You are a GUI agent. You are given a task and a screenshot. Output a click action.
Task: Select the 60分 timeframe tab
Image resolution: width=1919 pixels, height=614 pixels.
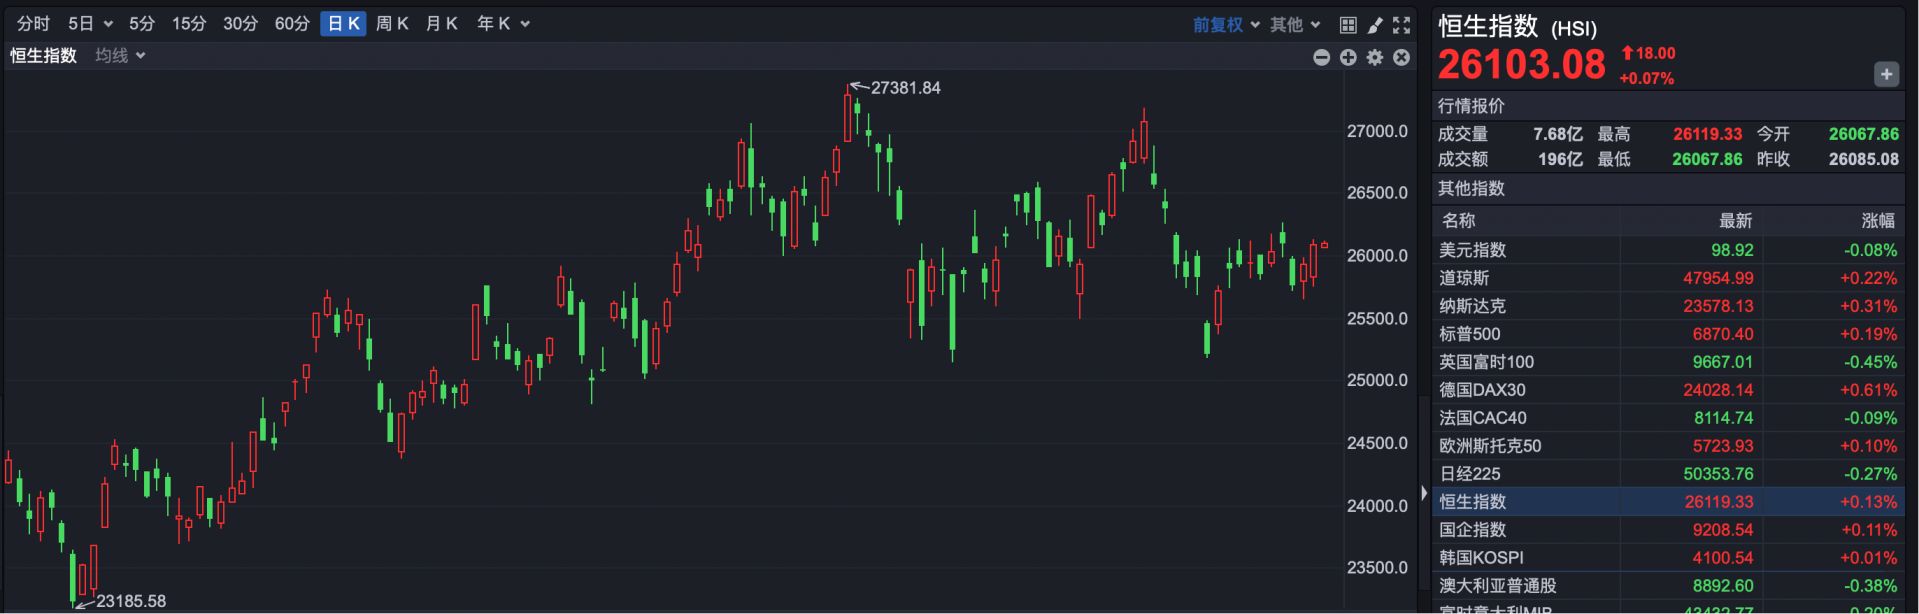292,24
